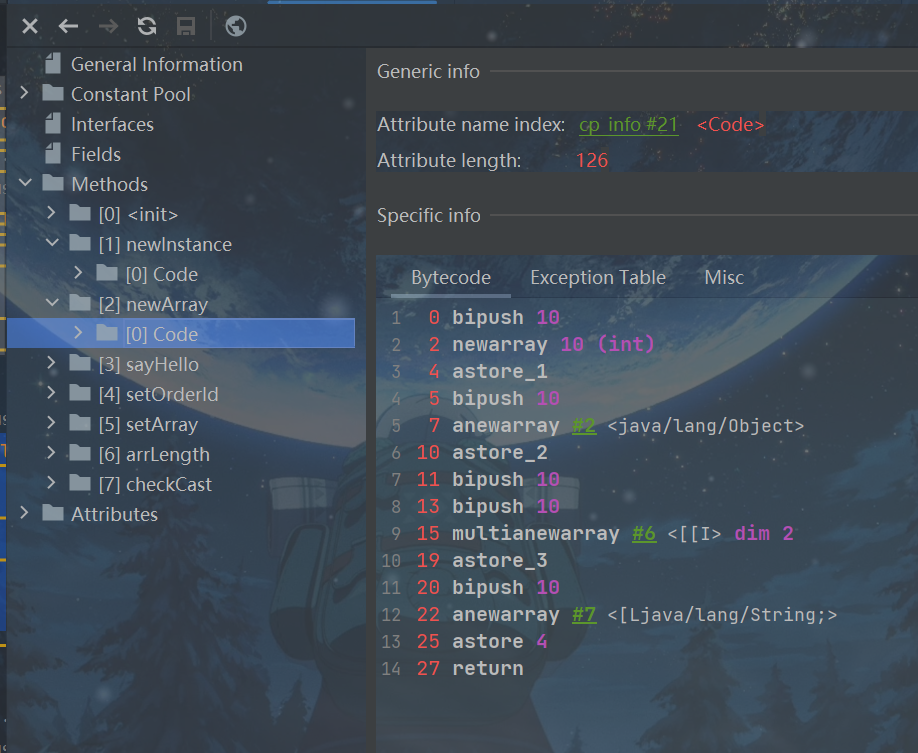Follow the cp_info #21 link
Viewport: 918px width, 753px height.
(629, 125)
